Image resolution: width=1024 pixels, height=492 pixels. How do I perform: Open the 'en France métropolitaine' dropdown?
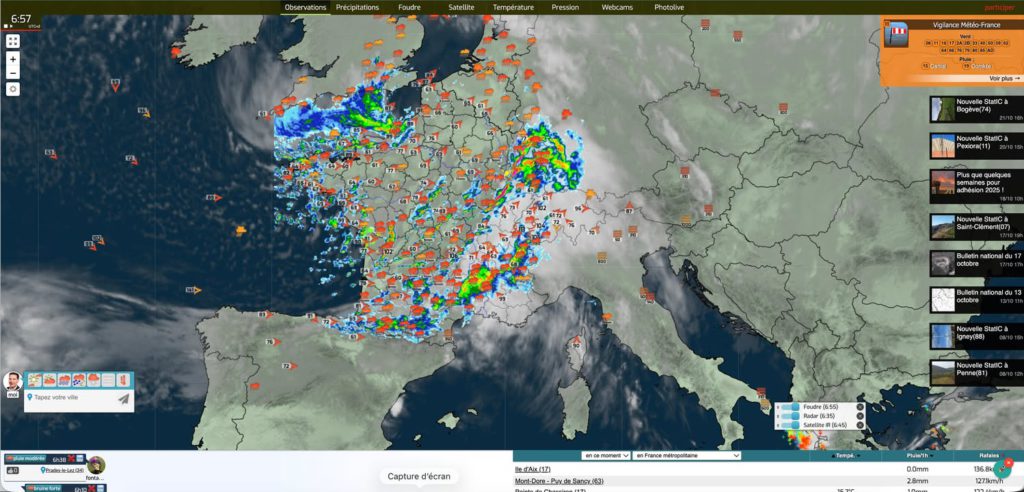point(687,455)
